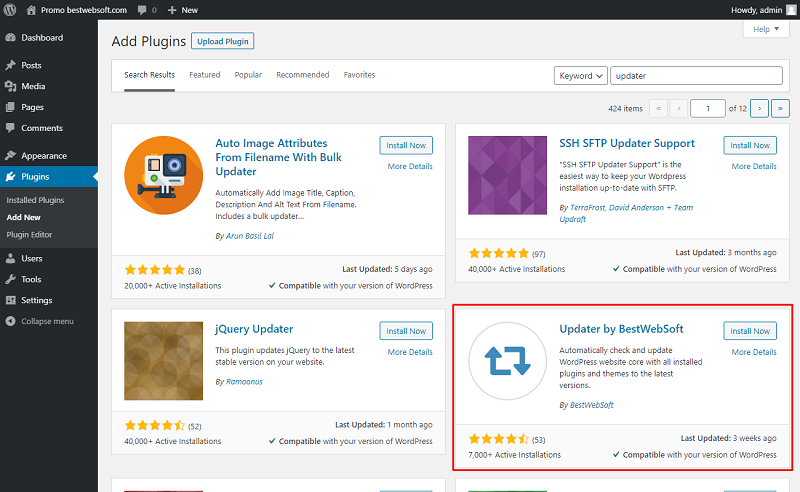Click the Collapse menu label

pos(47,322)
